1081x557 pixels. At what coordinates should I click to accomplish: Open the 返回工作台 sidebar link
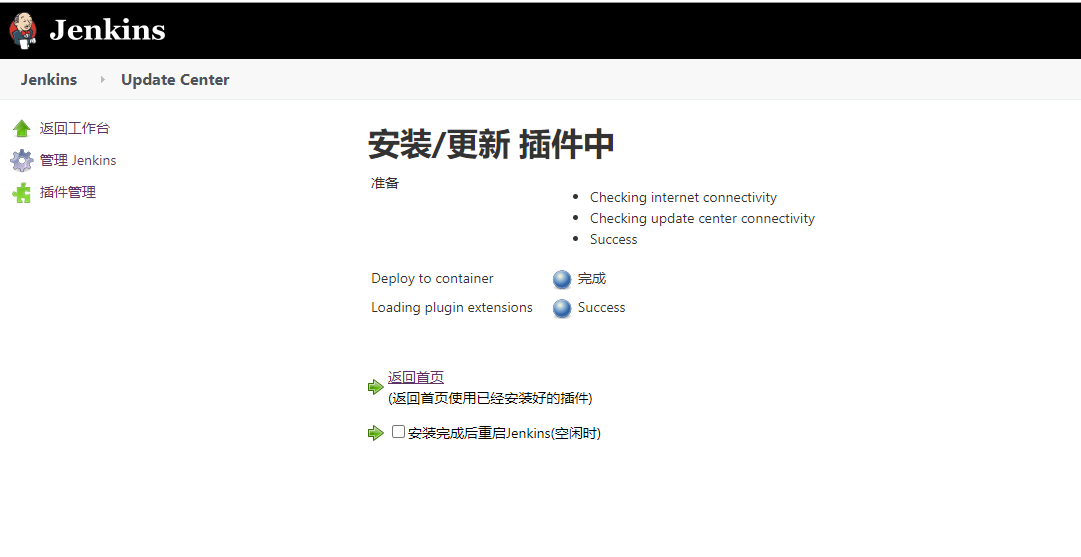point(75,129)
